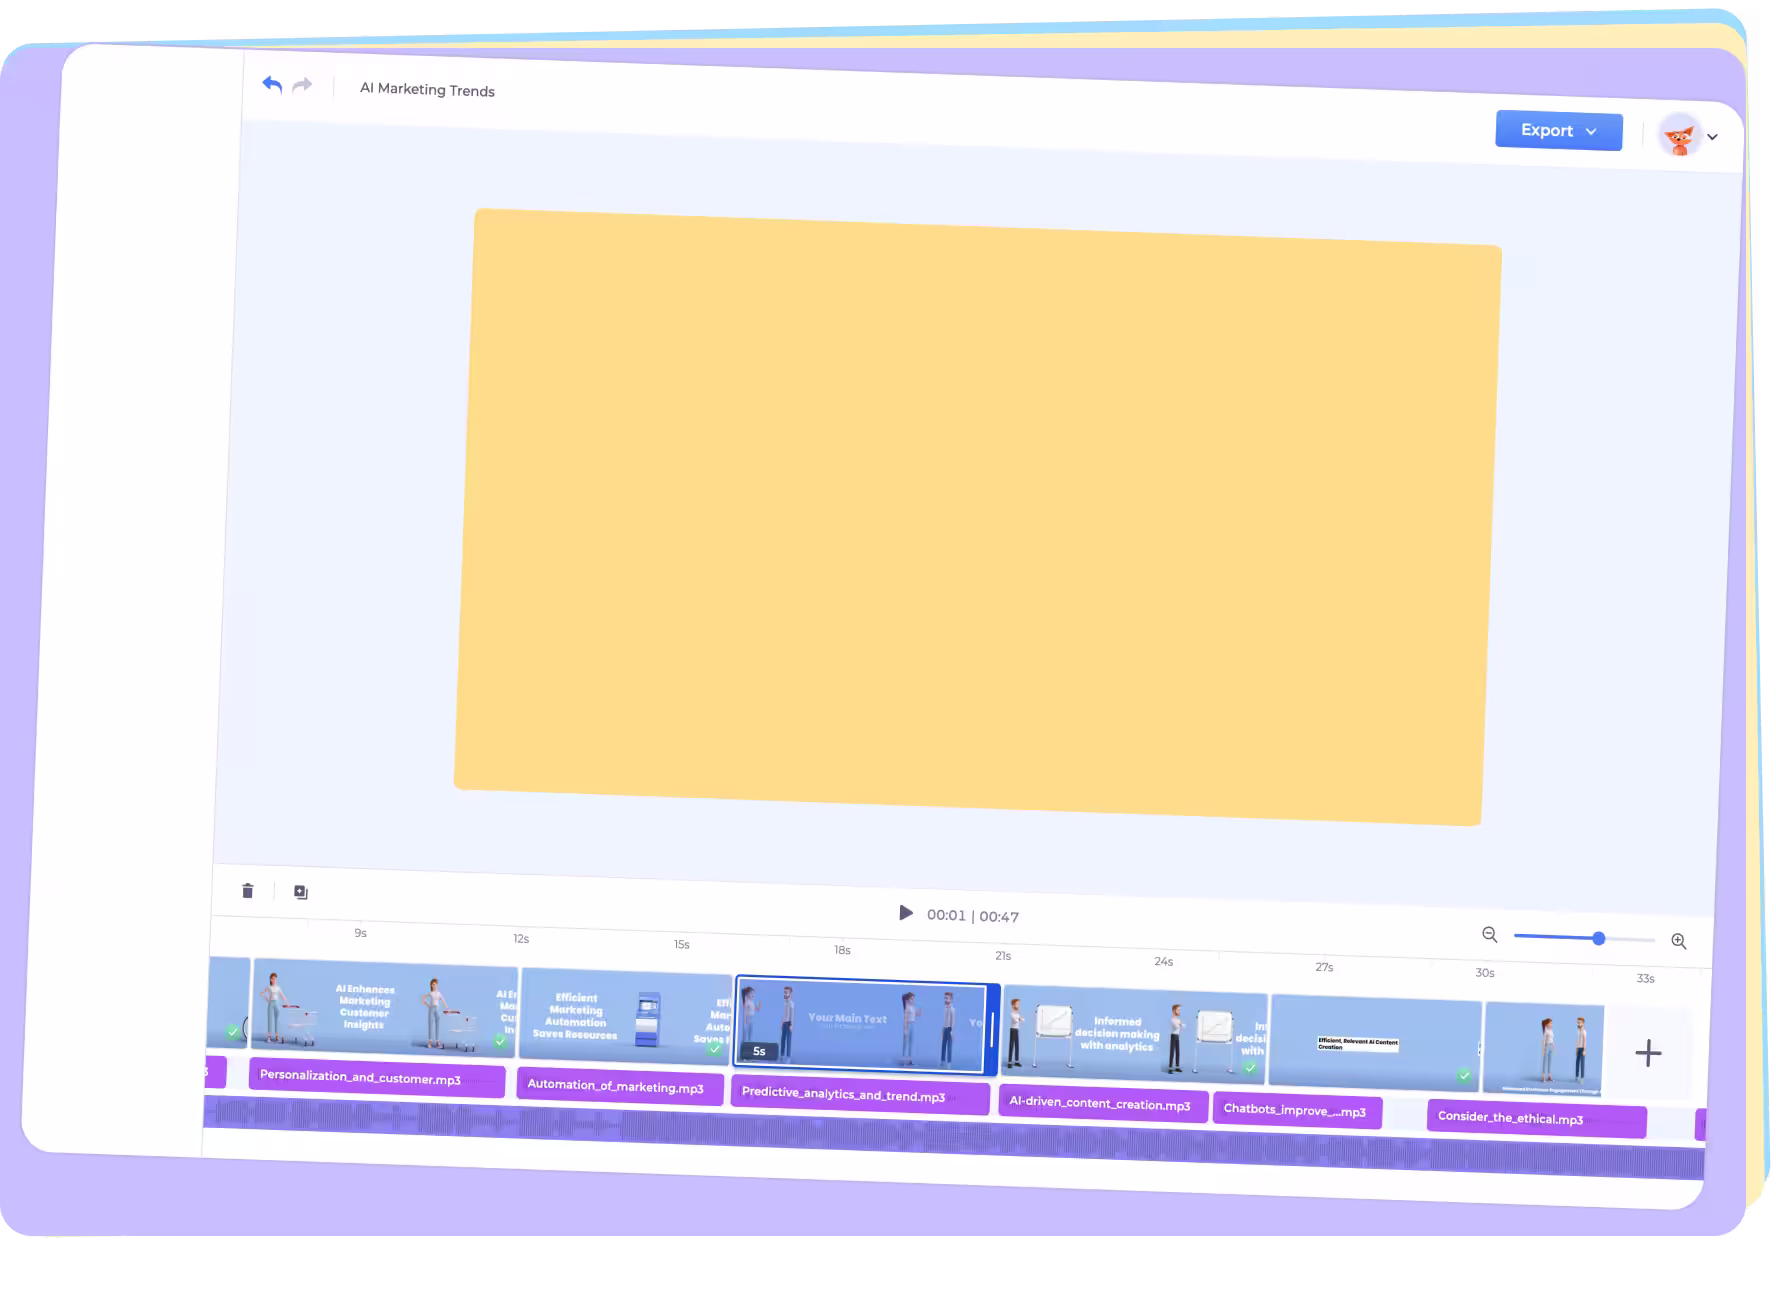
Task: Open the fox avatar profile icon
Action: pos(1681,135)
